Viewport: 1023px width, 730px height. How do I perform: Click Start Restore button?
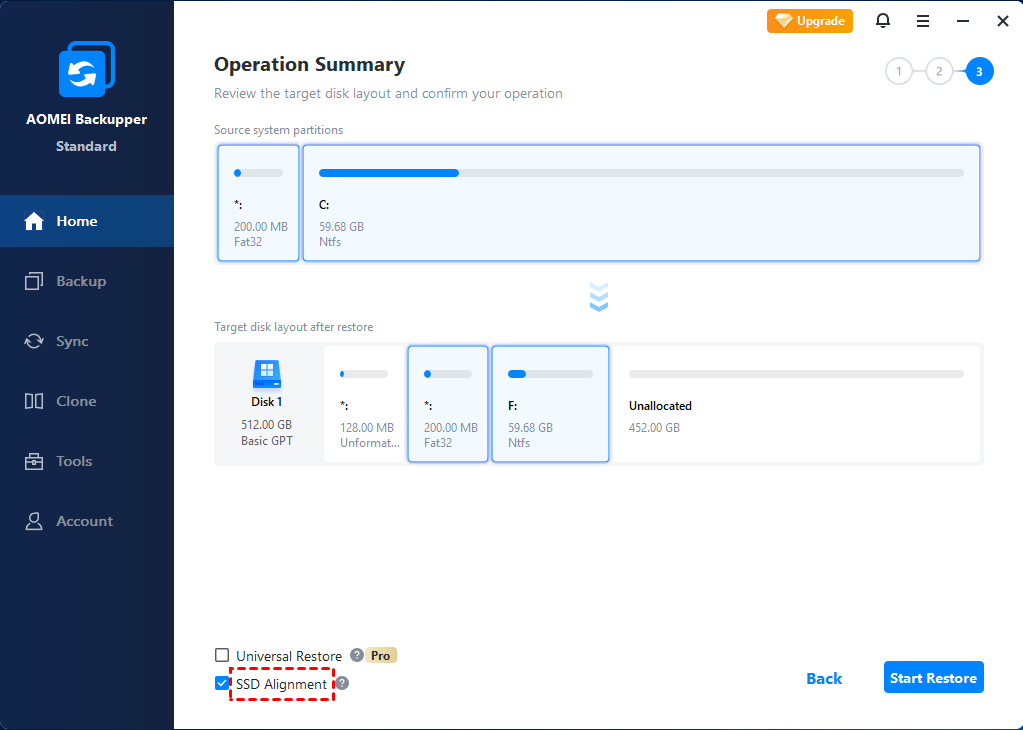click(x=934, y=678)
